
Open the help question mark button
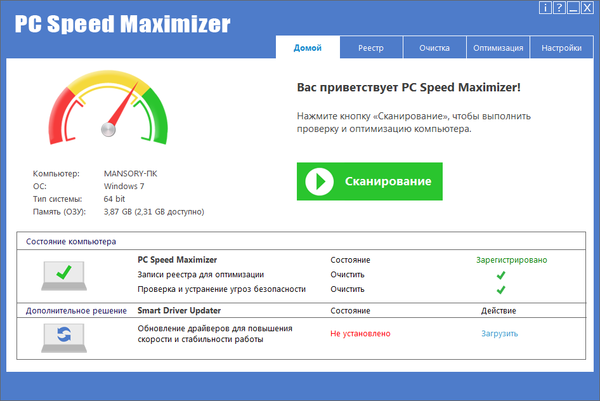(x=559, y=7)
